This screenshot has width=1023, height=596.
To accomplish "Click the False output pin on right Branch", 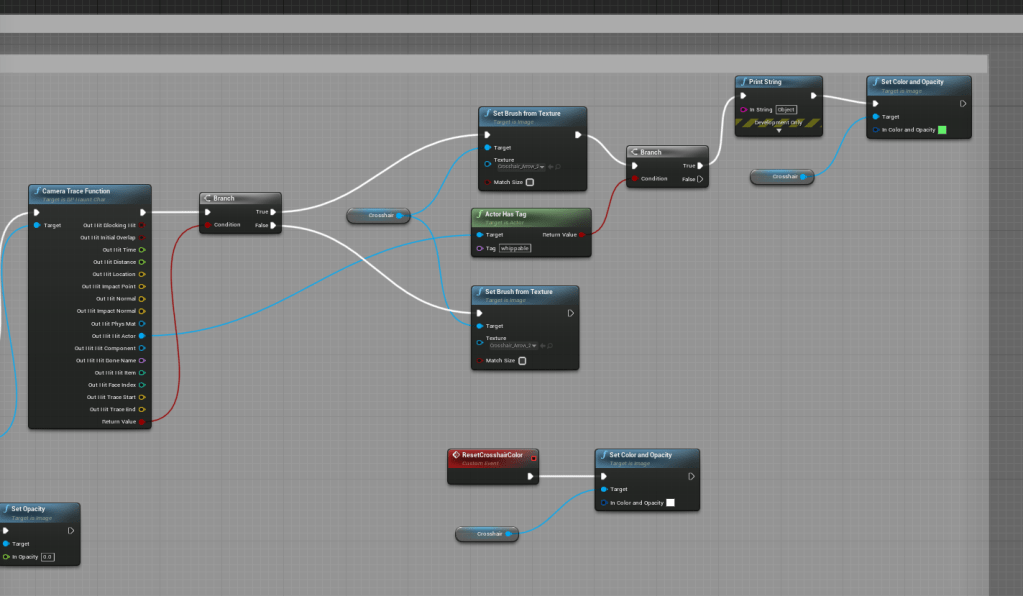I will [x=700, y=179].
